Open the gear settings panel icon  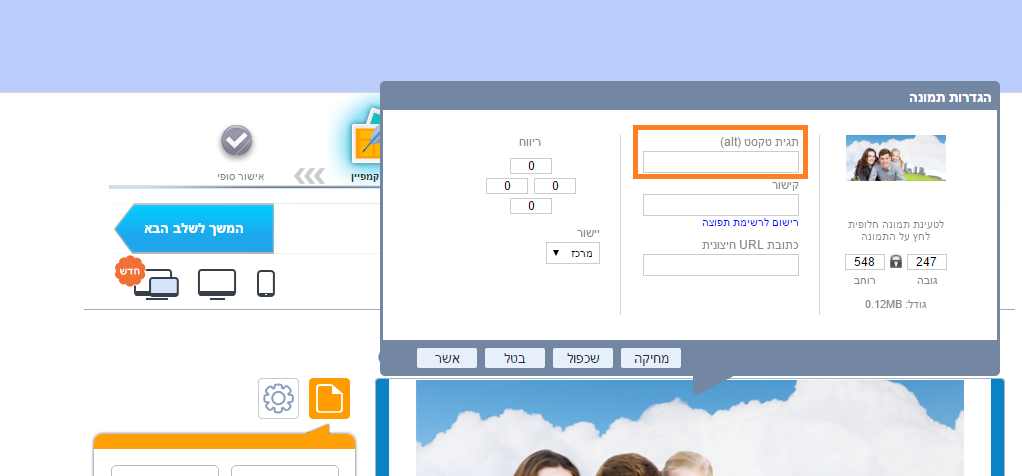278,398
